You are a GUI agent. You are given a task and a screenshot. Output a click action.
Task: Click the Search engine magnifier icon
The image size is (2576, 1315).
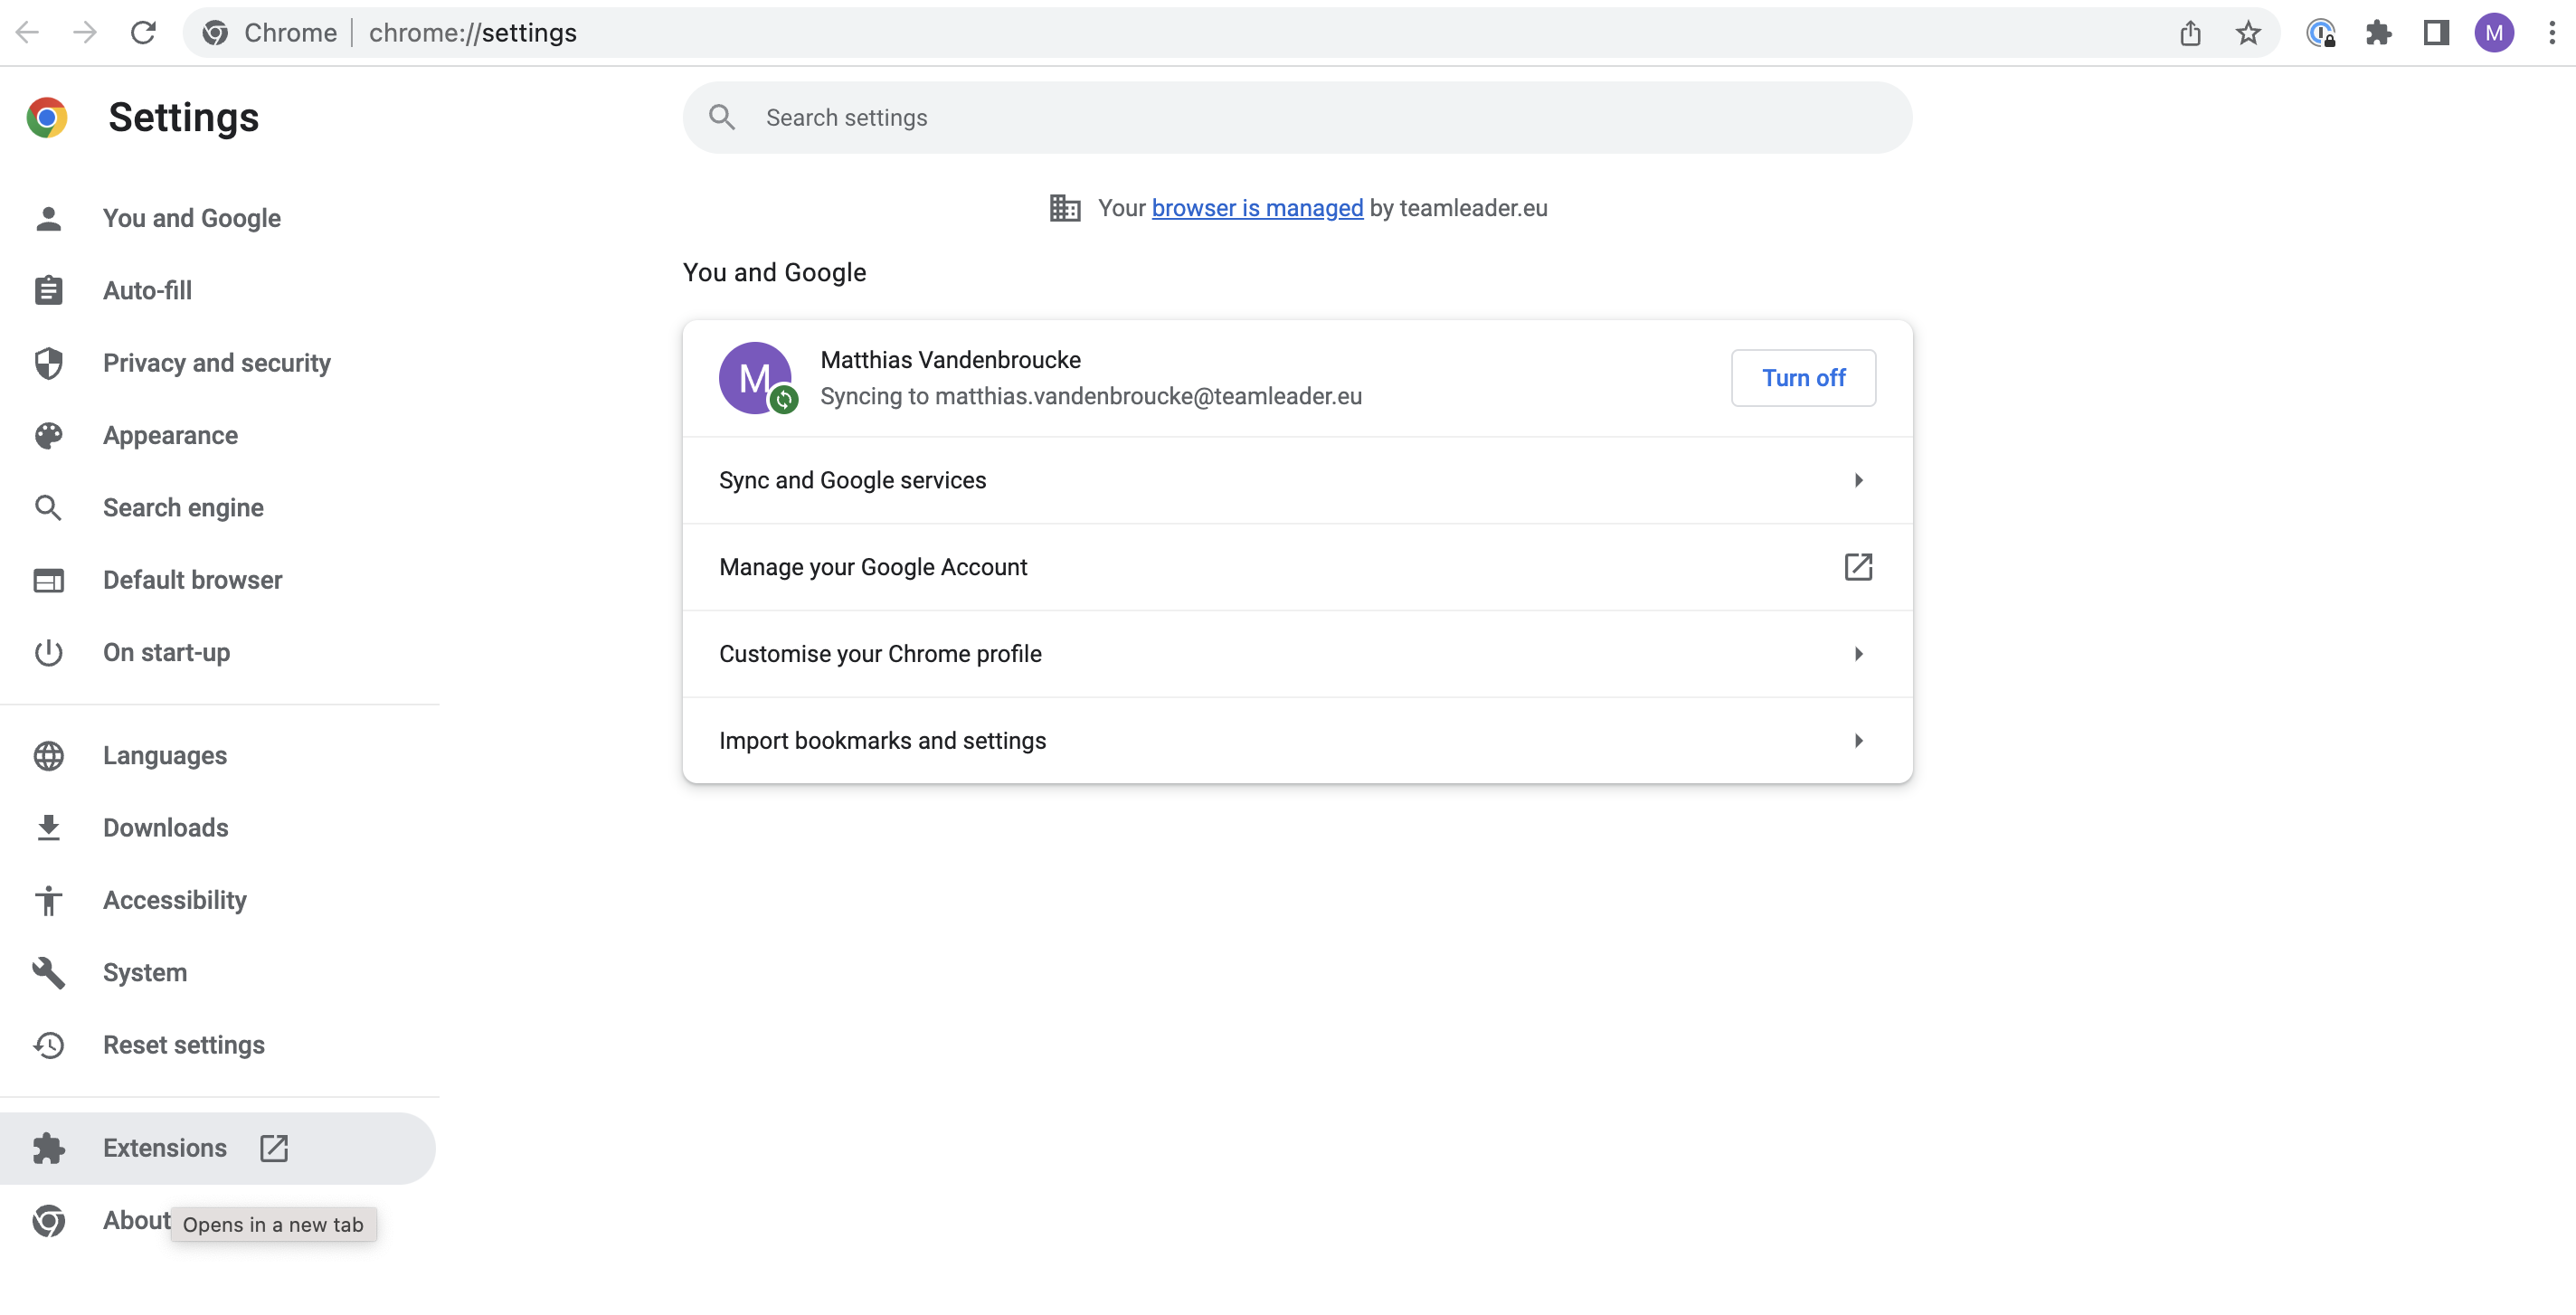(x=49, y=507)
